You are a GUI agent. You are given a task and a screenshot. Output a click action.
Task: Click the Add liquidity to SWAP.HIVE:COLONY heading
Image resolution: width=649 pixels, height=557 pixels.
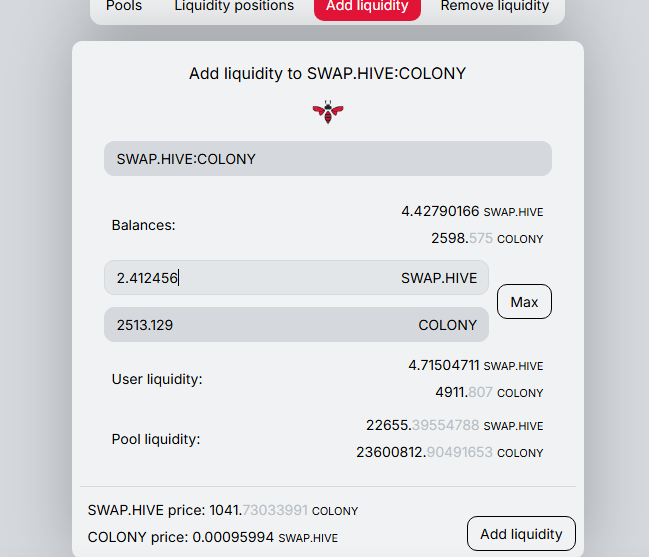click(x=327, y=74)
